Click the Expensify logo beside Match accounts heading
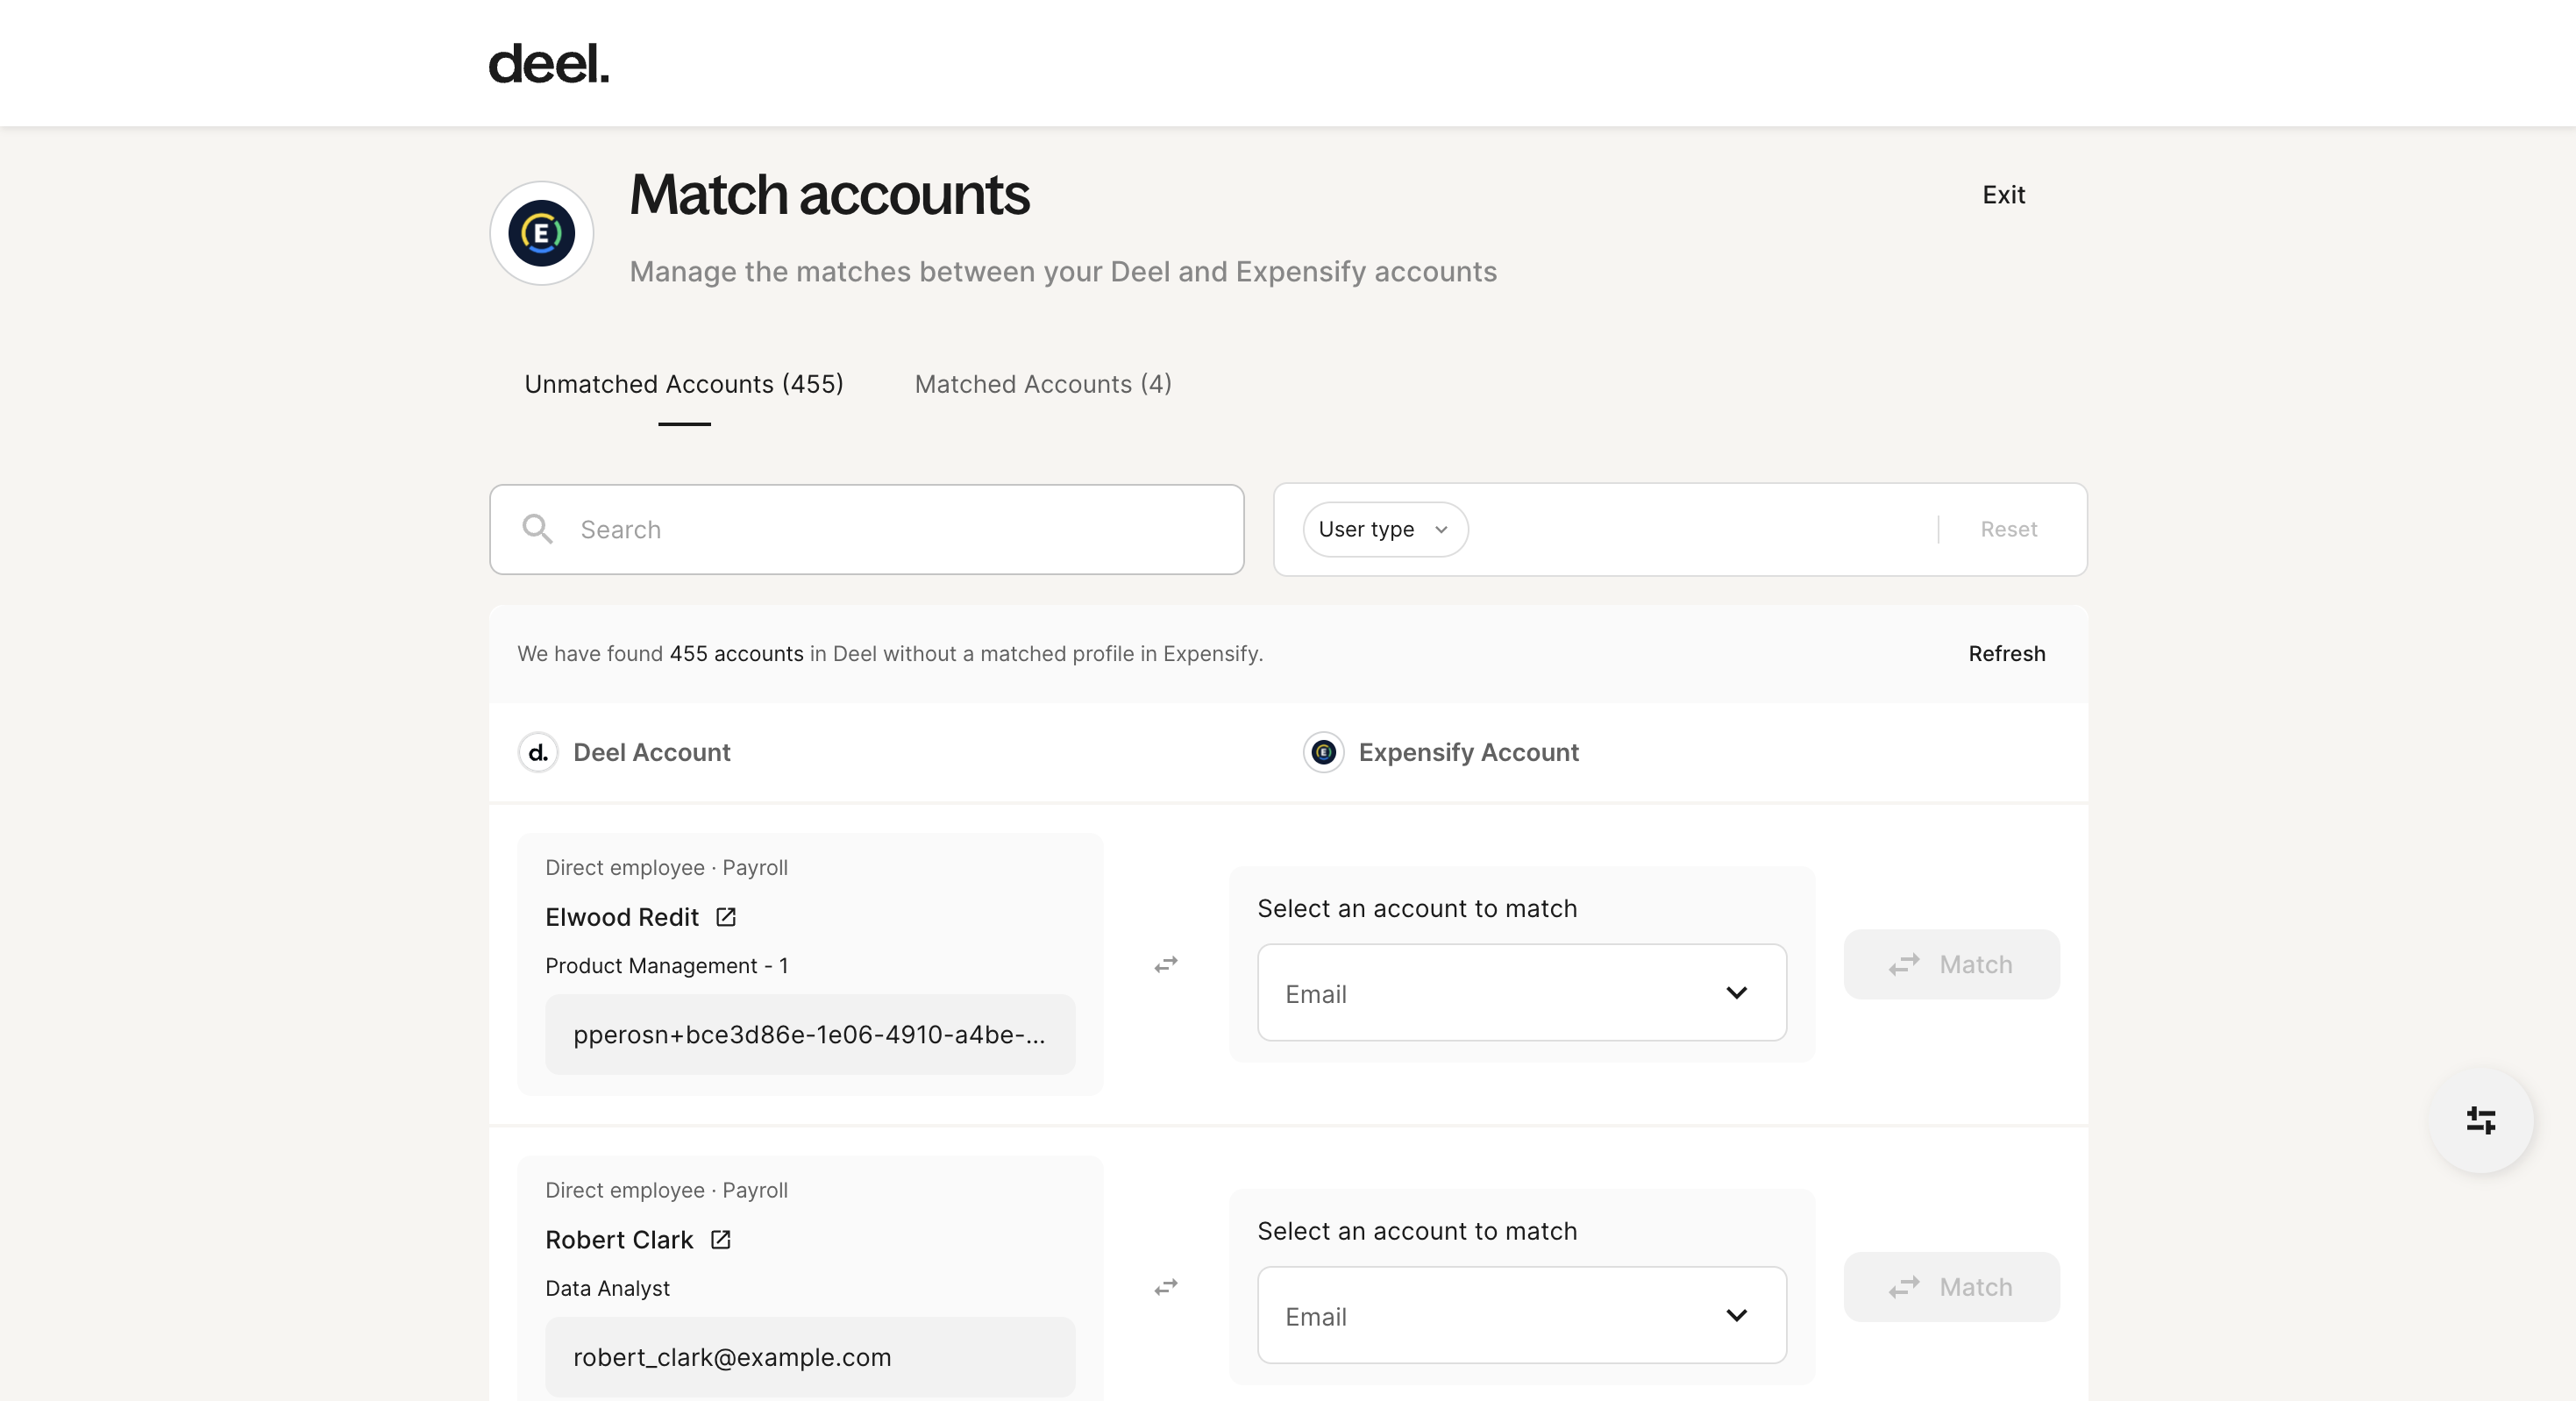 point(541,232)
